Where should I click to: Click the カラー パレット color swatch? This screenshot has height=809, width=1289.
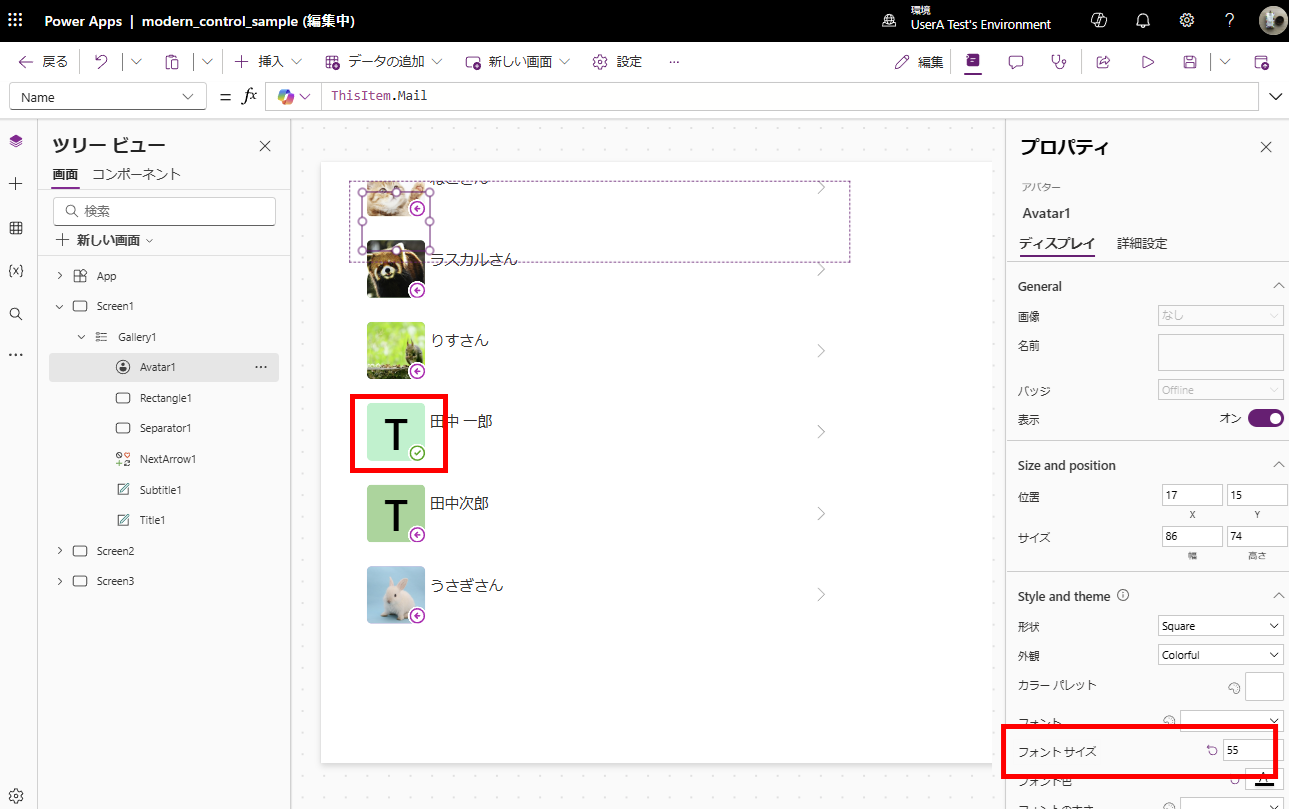tap(1264, 686)
